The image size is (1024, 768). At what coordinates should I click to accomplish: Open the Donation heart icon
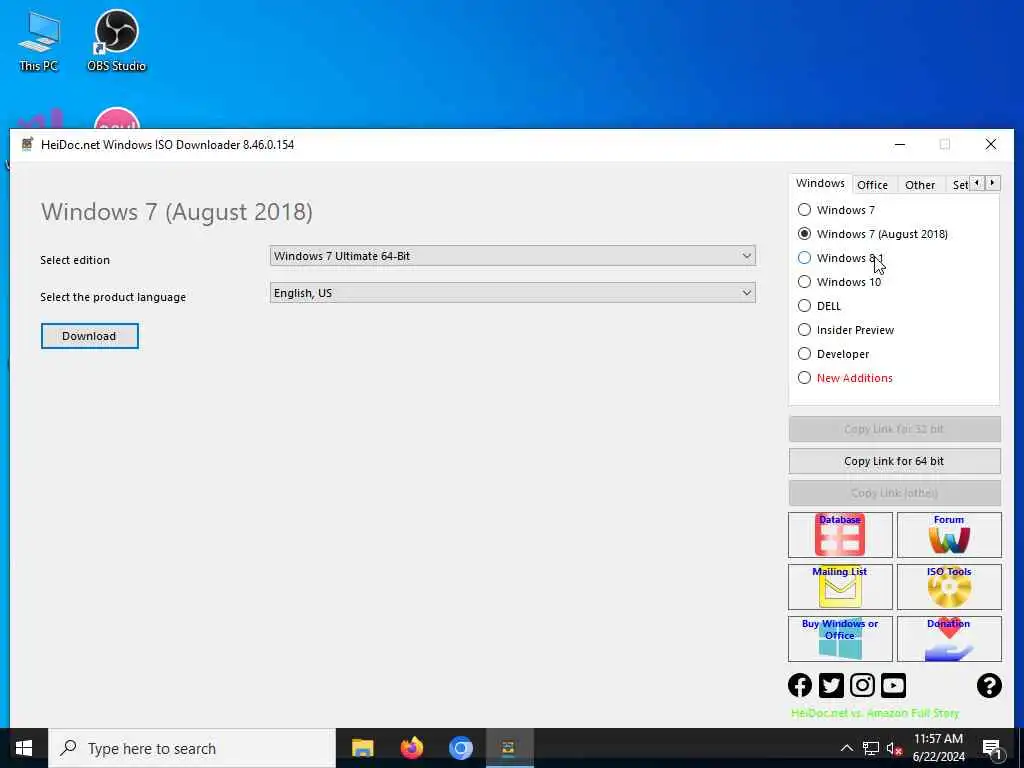click(949, 639)
